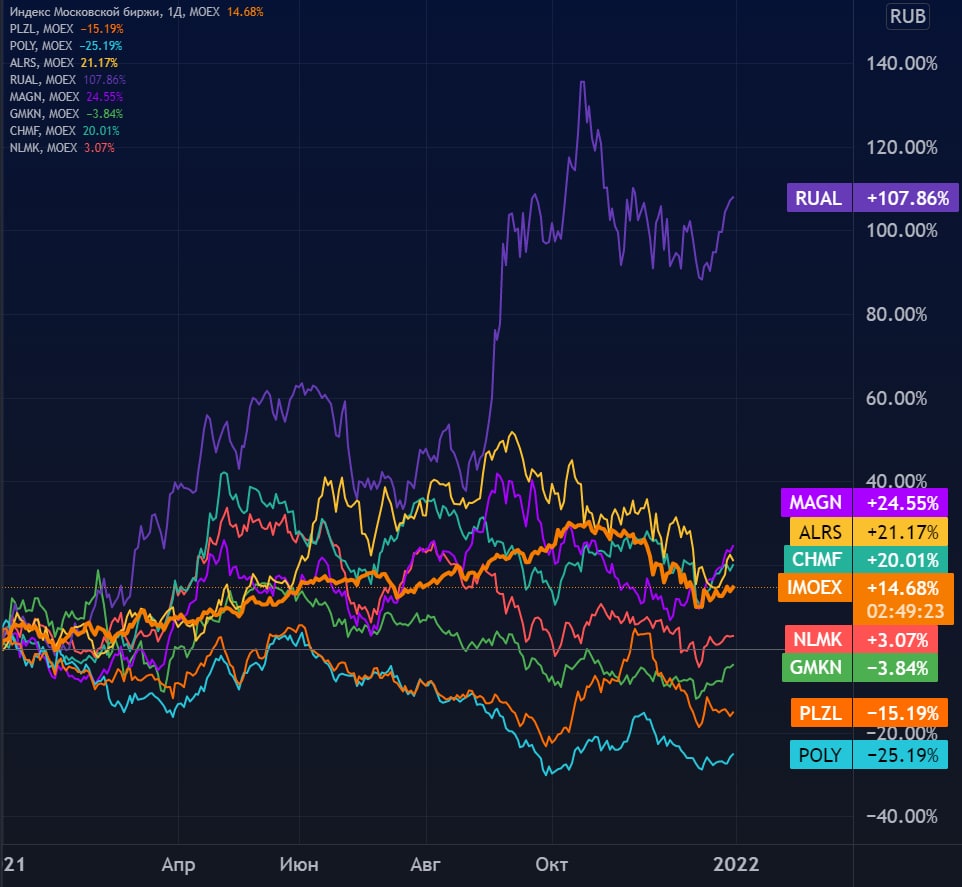The height and width of the screenshot is (887, 962).
Task: Click the Авг time axis label
Action: (426, 865)
